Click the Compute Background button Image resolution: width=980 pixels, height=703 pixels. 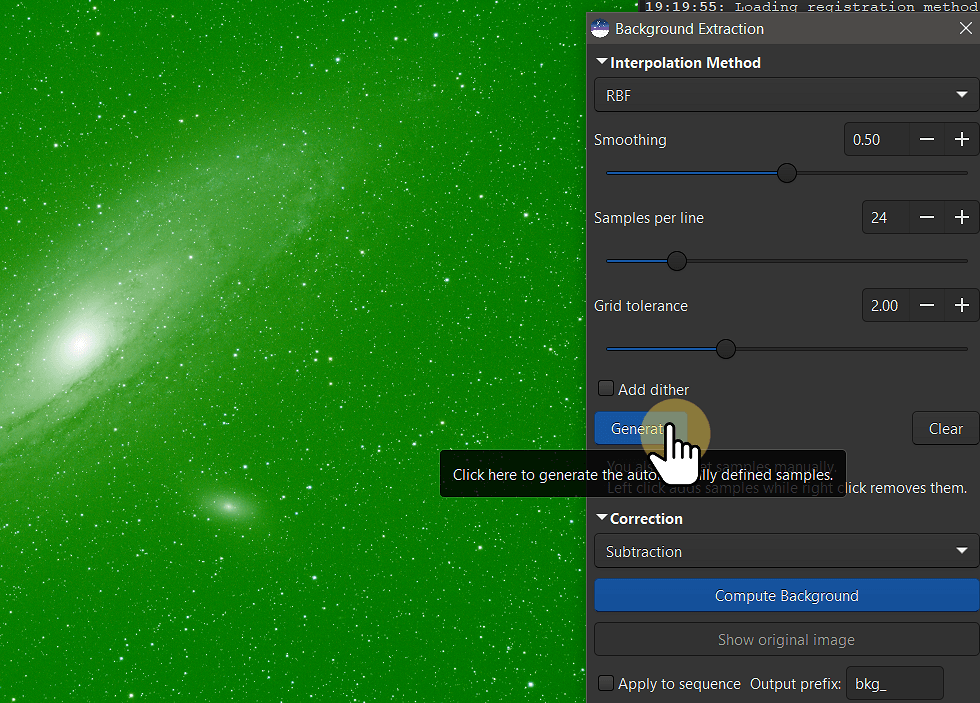[786, 596]
